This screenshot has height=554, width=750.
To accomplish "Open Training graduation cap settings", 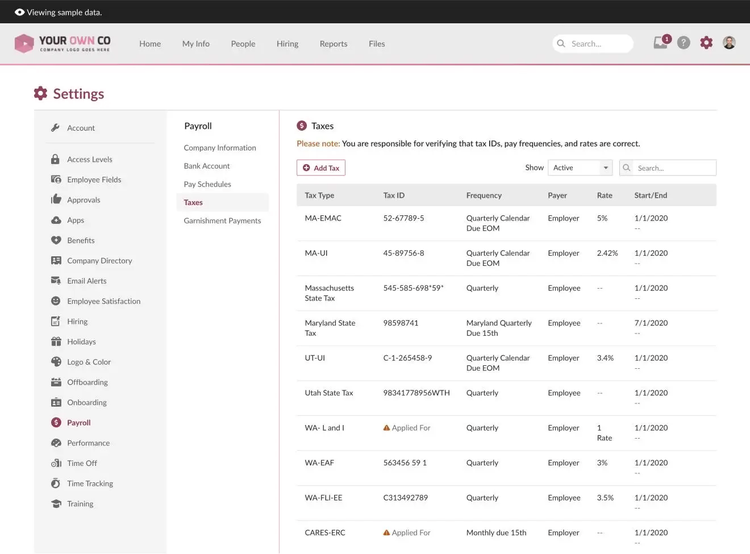I will [56, 504].
